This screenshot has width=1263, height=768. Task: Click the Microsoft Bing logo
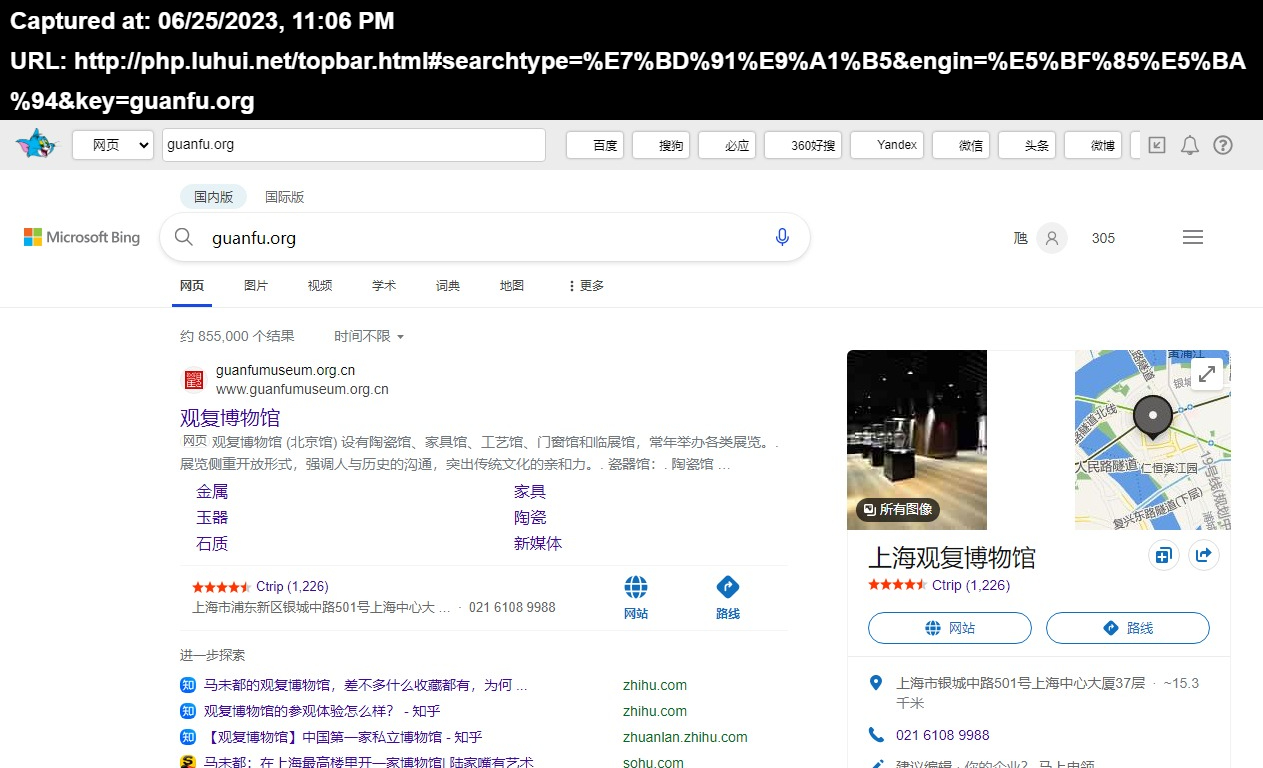[82, 237]
